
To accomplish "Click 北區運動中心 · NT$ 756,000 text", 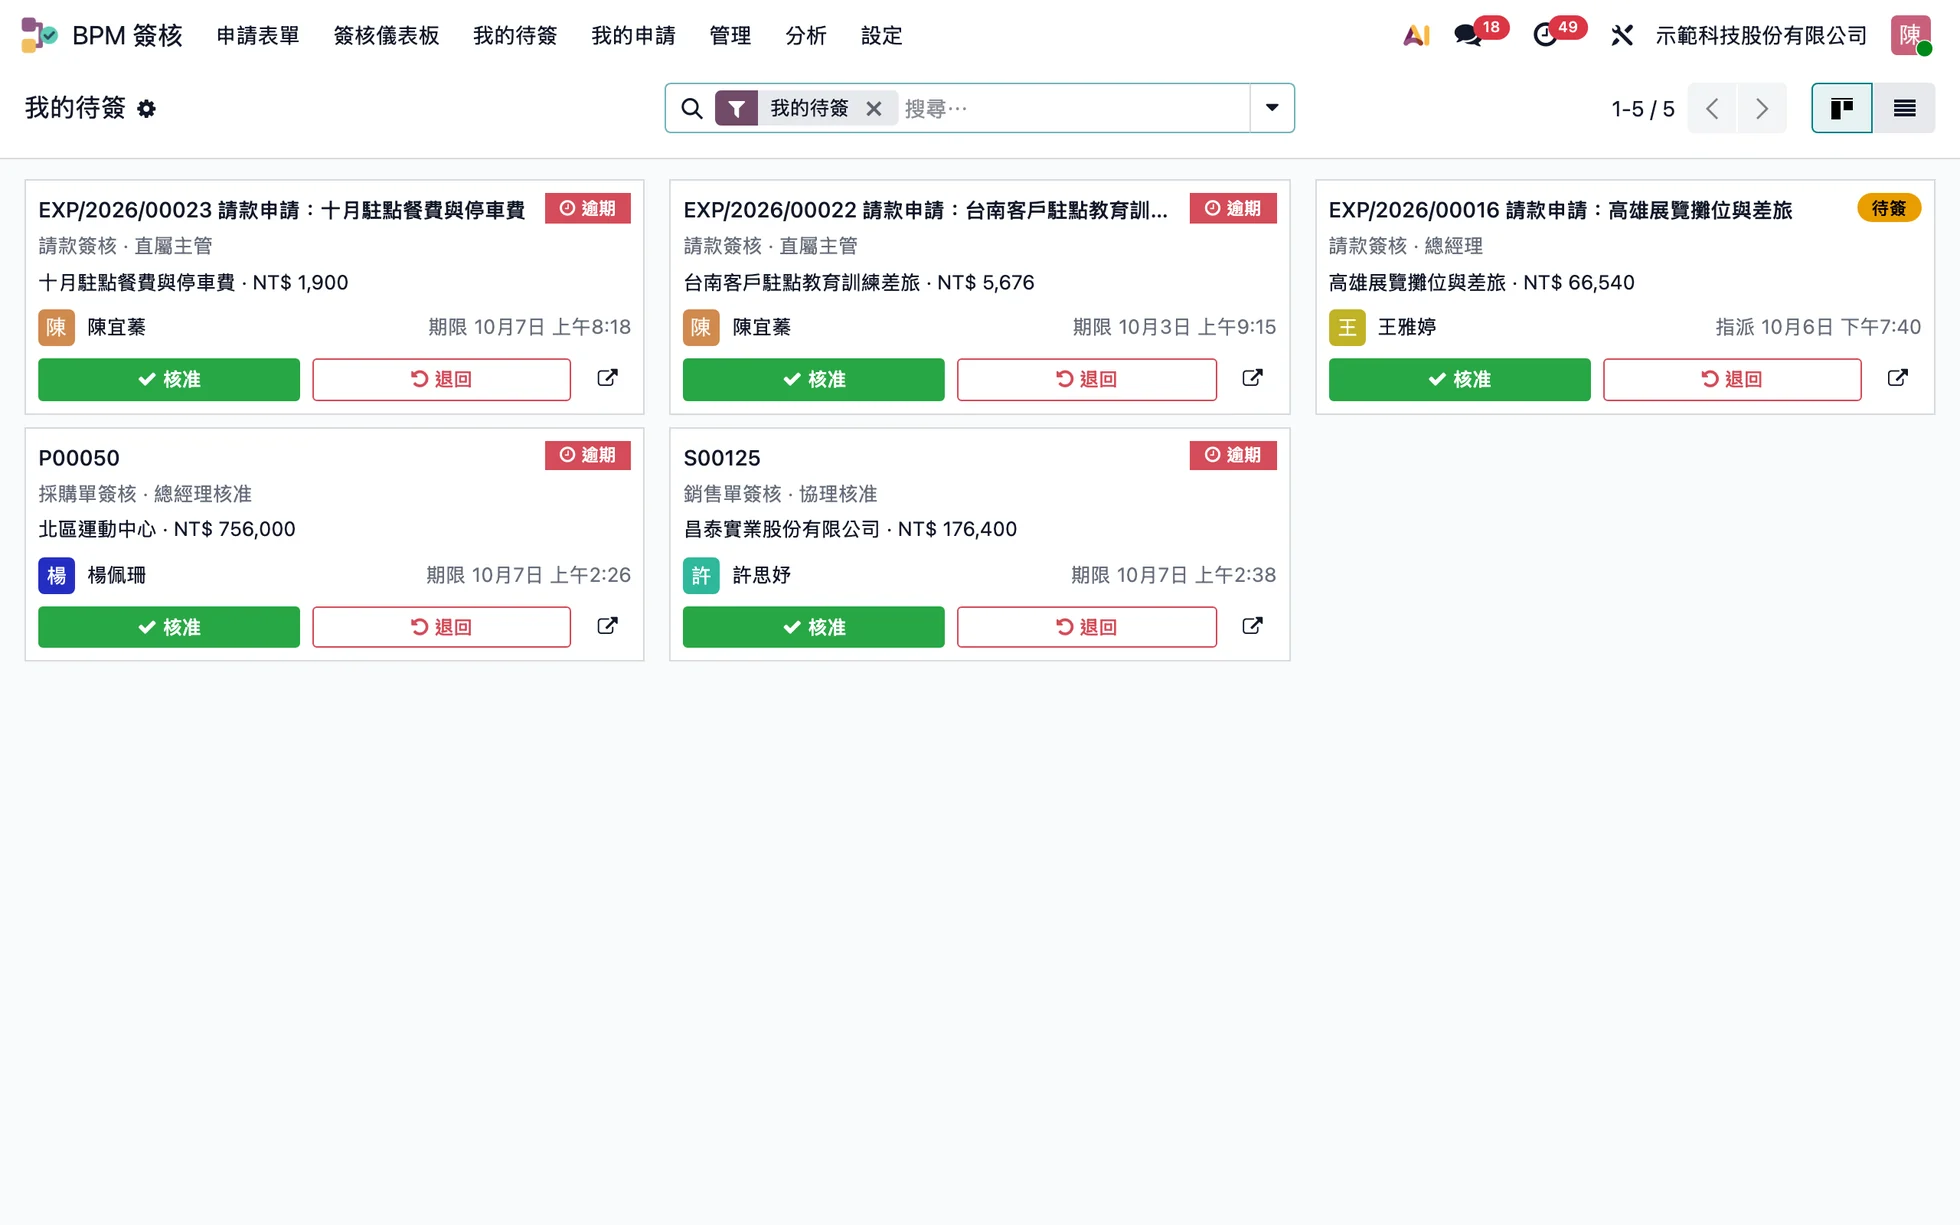I will tap(167, 529).
